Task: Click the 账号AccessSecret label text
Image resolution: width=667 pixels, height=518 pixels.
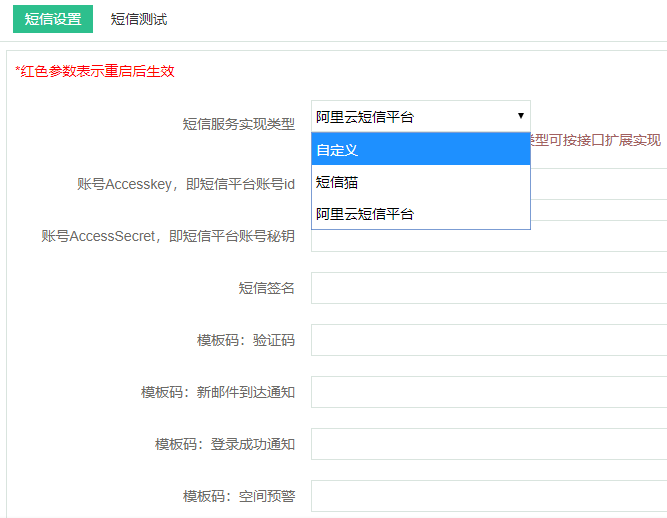Action: coord(168,236)
